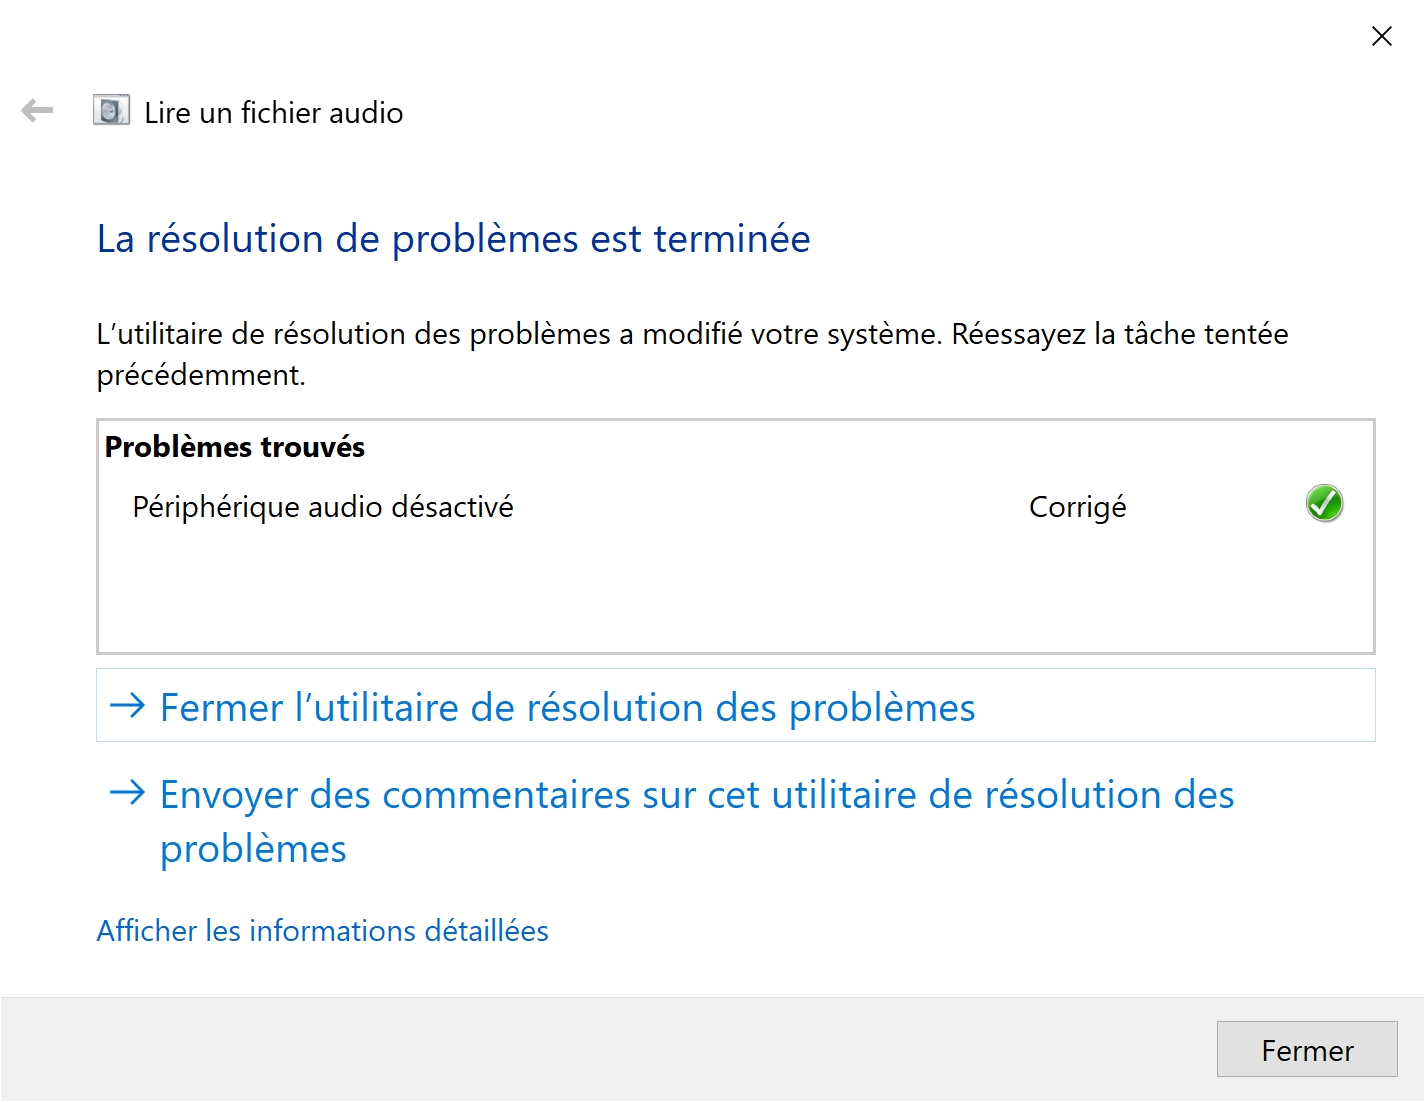Click heading La résolution de problèmes est terminée
This screenshot has height=1102, width=1425.
point(453,239)
